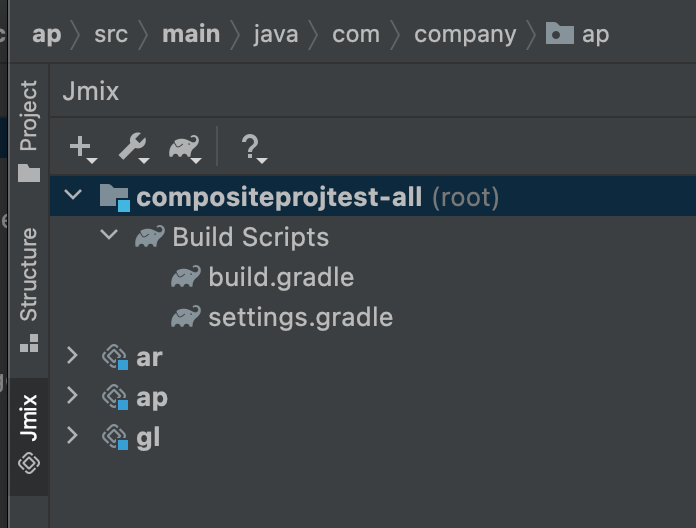
Task: Click the Jmix module icon next to gl
Action: coord(115,437)
